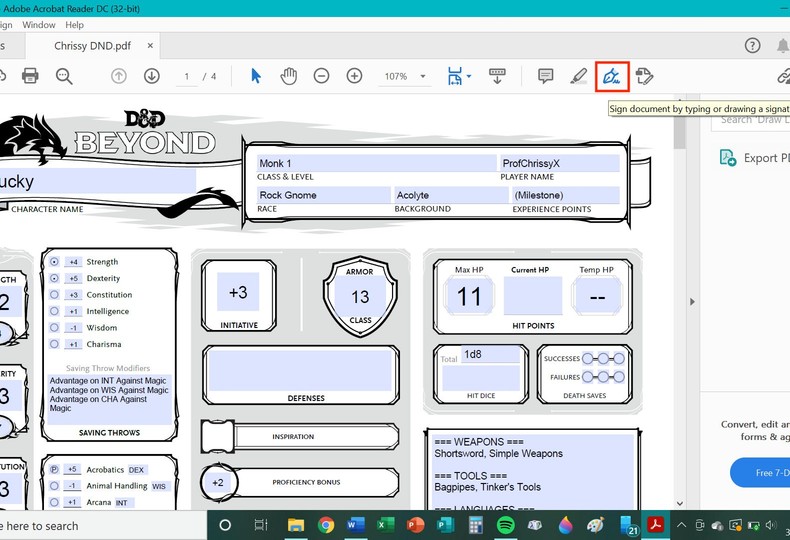Select the Hand pan tool
Screen dimensions: 790x540
coord(288,76)
